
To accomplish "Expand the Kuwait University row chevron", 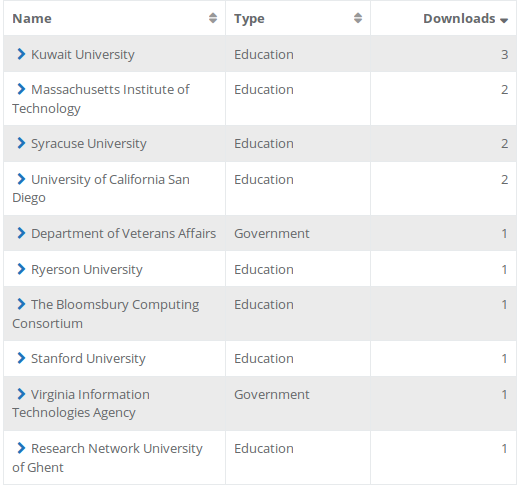I will click(21, 54).
